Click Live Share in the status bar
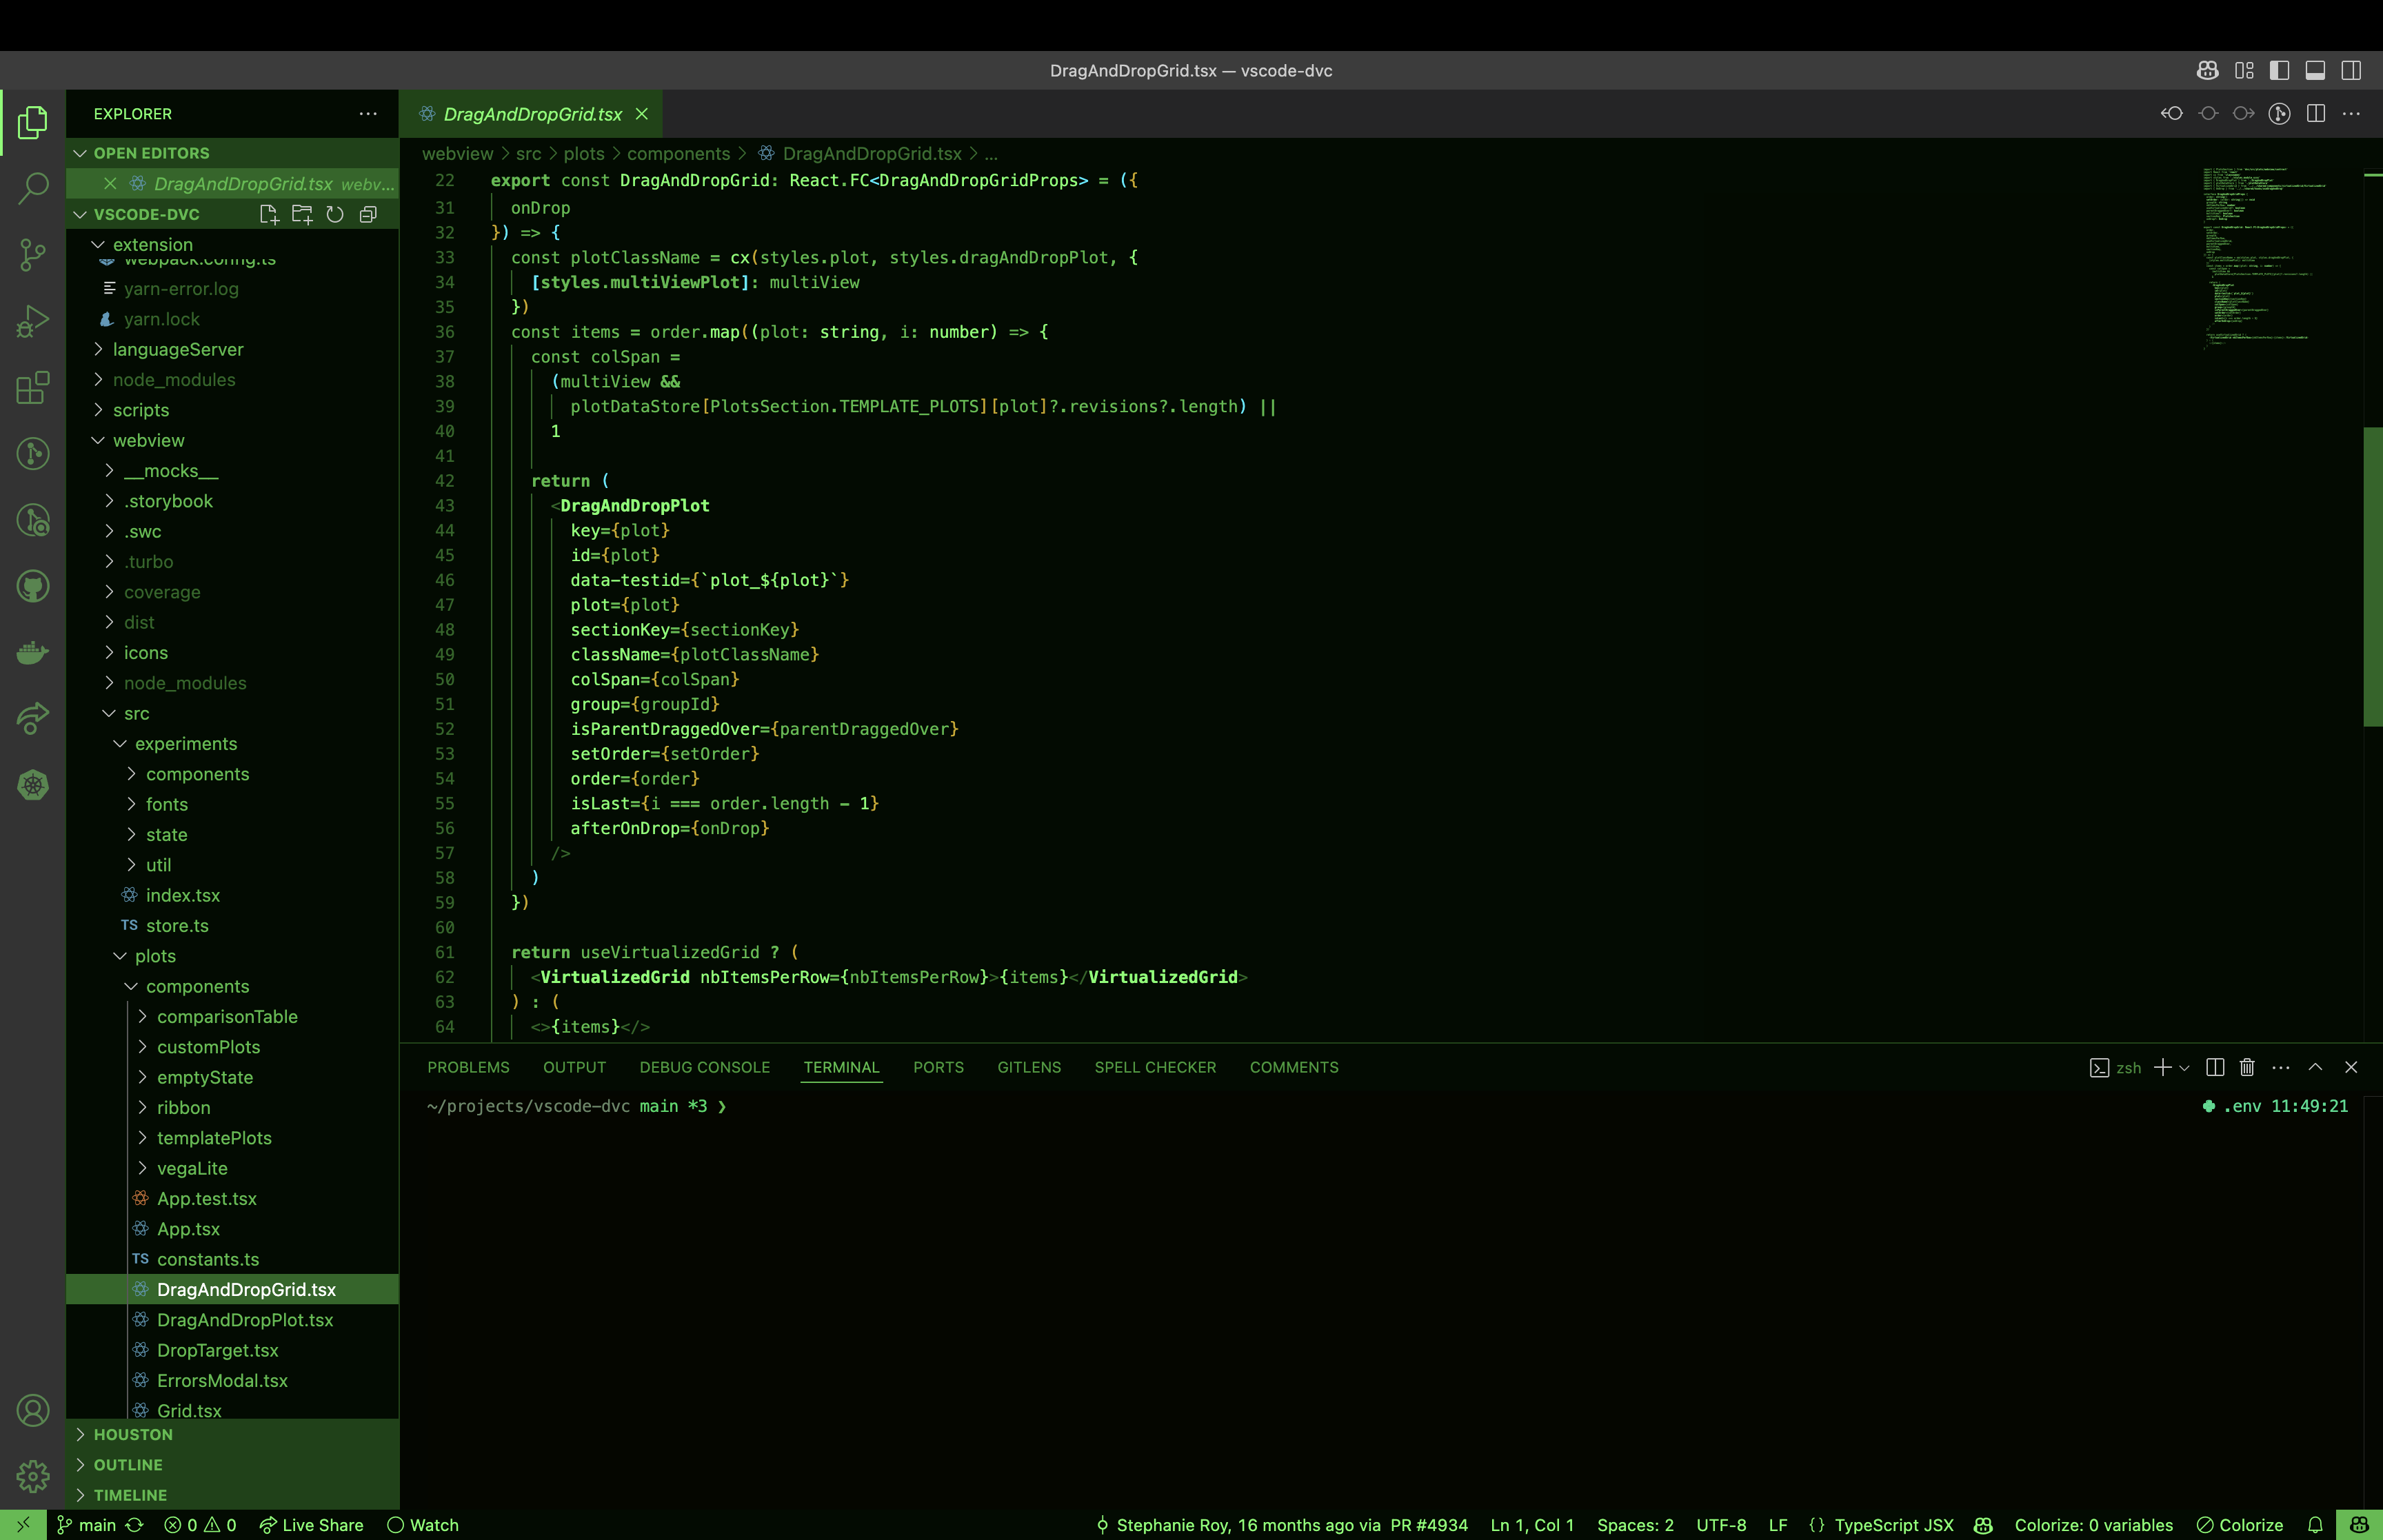 [x=311, y=1524]
